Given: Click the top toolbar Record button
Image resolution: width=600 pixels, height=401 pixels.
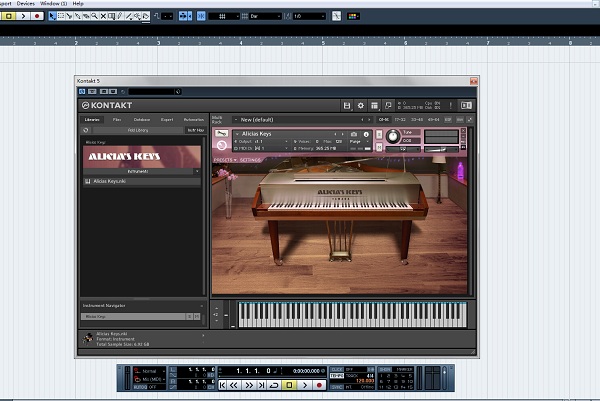Looking at the screenshot, I should pos(37,16).
